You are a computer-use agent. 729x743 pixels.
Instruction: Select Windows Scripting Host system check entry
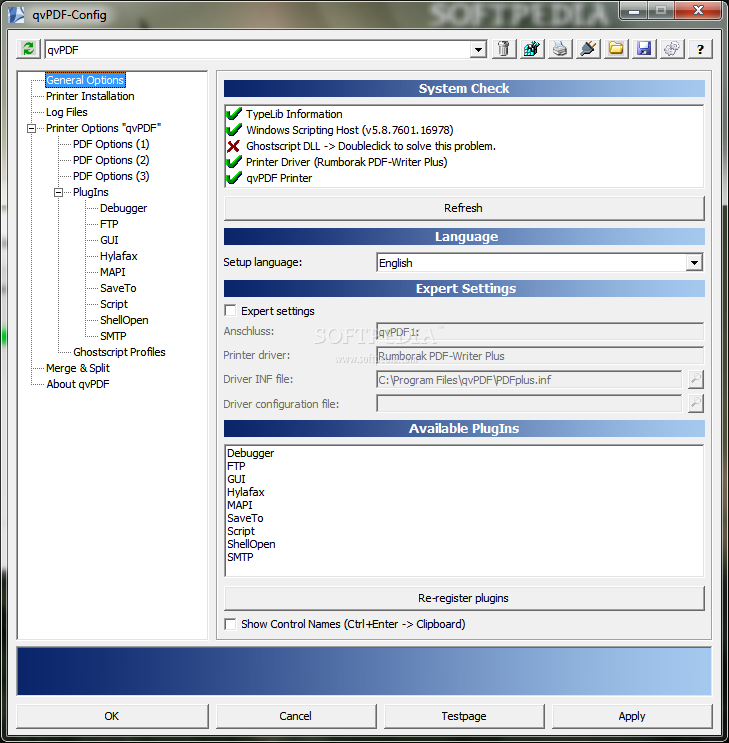350,130
